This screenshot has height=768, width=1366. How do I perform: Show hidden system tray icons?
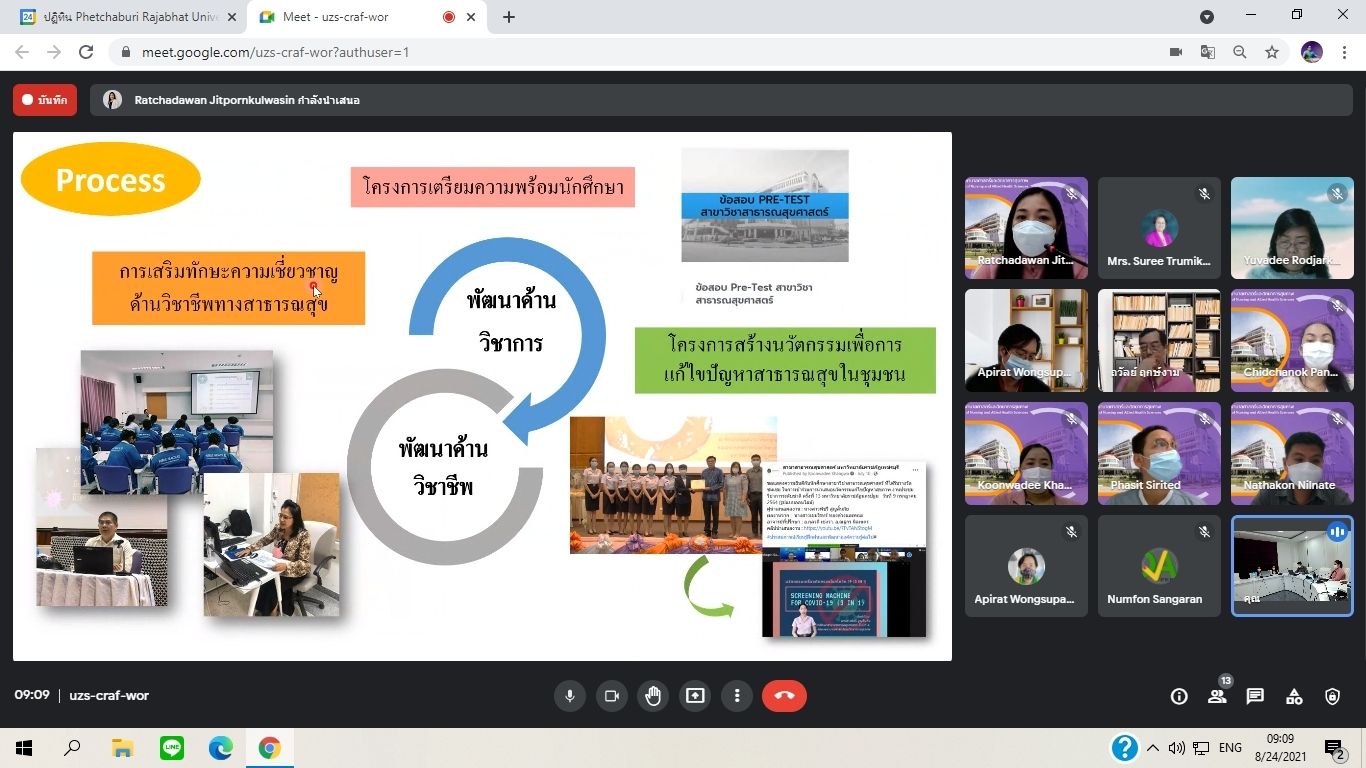click(x=1153, y=748)
